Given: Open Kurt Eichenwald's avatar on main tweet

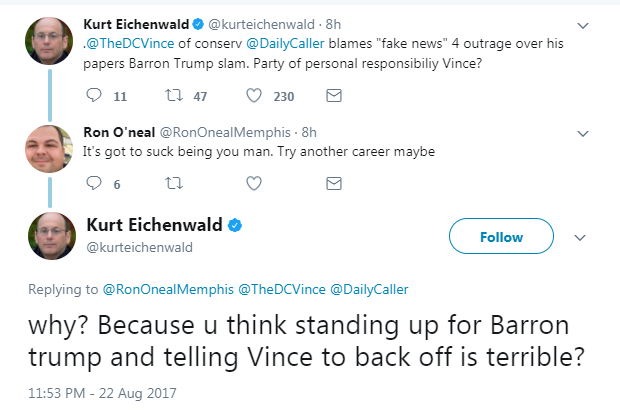Looking at the screenshot, I should [x=52, y=236].
